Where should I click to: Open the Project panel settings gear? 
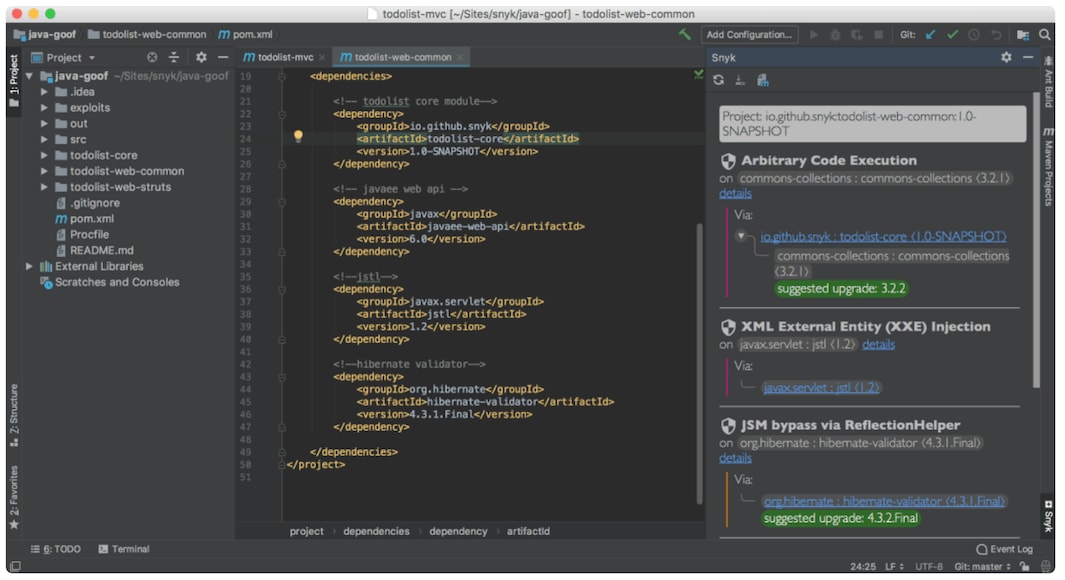[201, 58]
